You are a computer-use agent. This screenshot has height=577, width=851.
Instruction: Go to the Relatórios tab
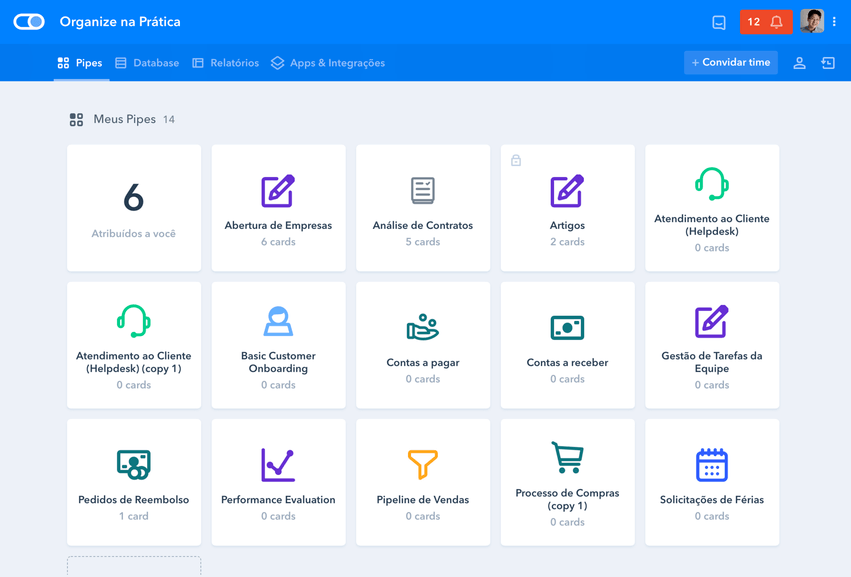tap(225, 63)
